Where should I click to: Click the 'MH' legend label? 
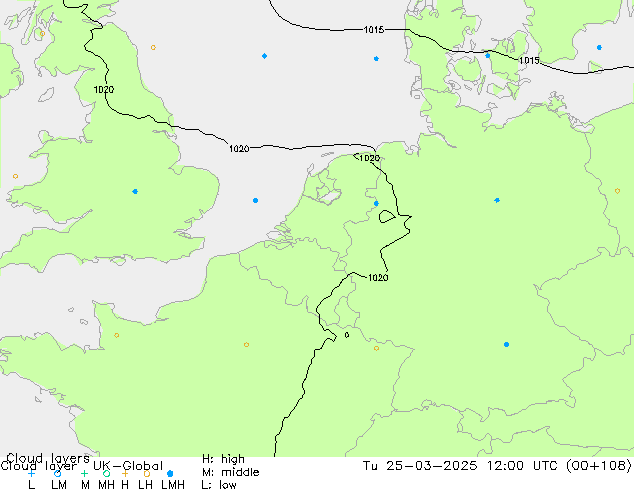(106, 485)
